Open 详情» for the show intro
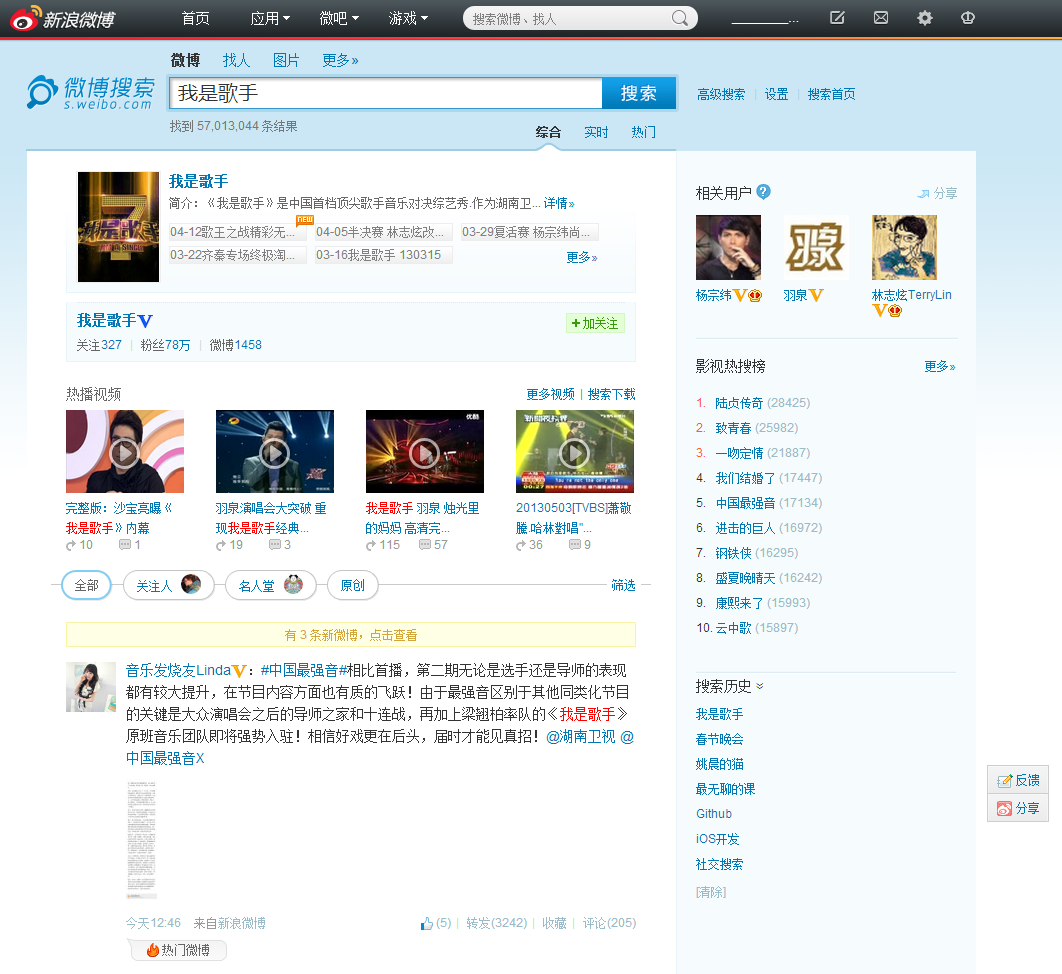 coord(559,203)
